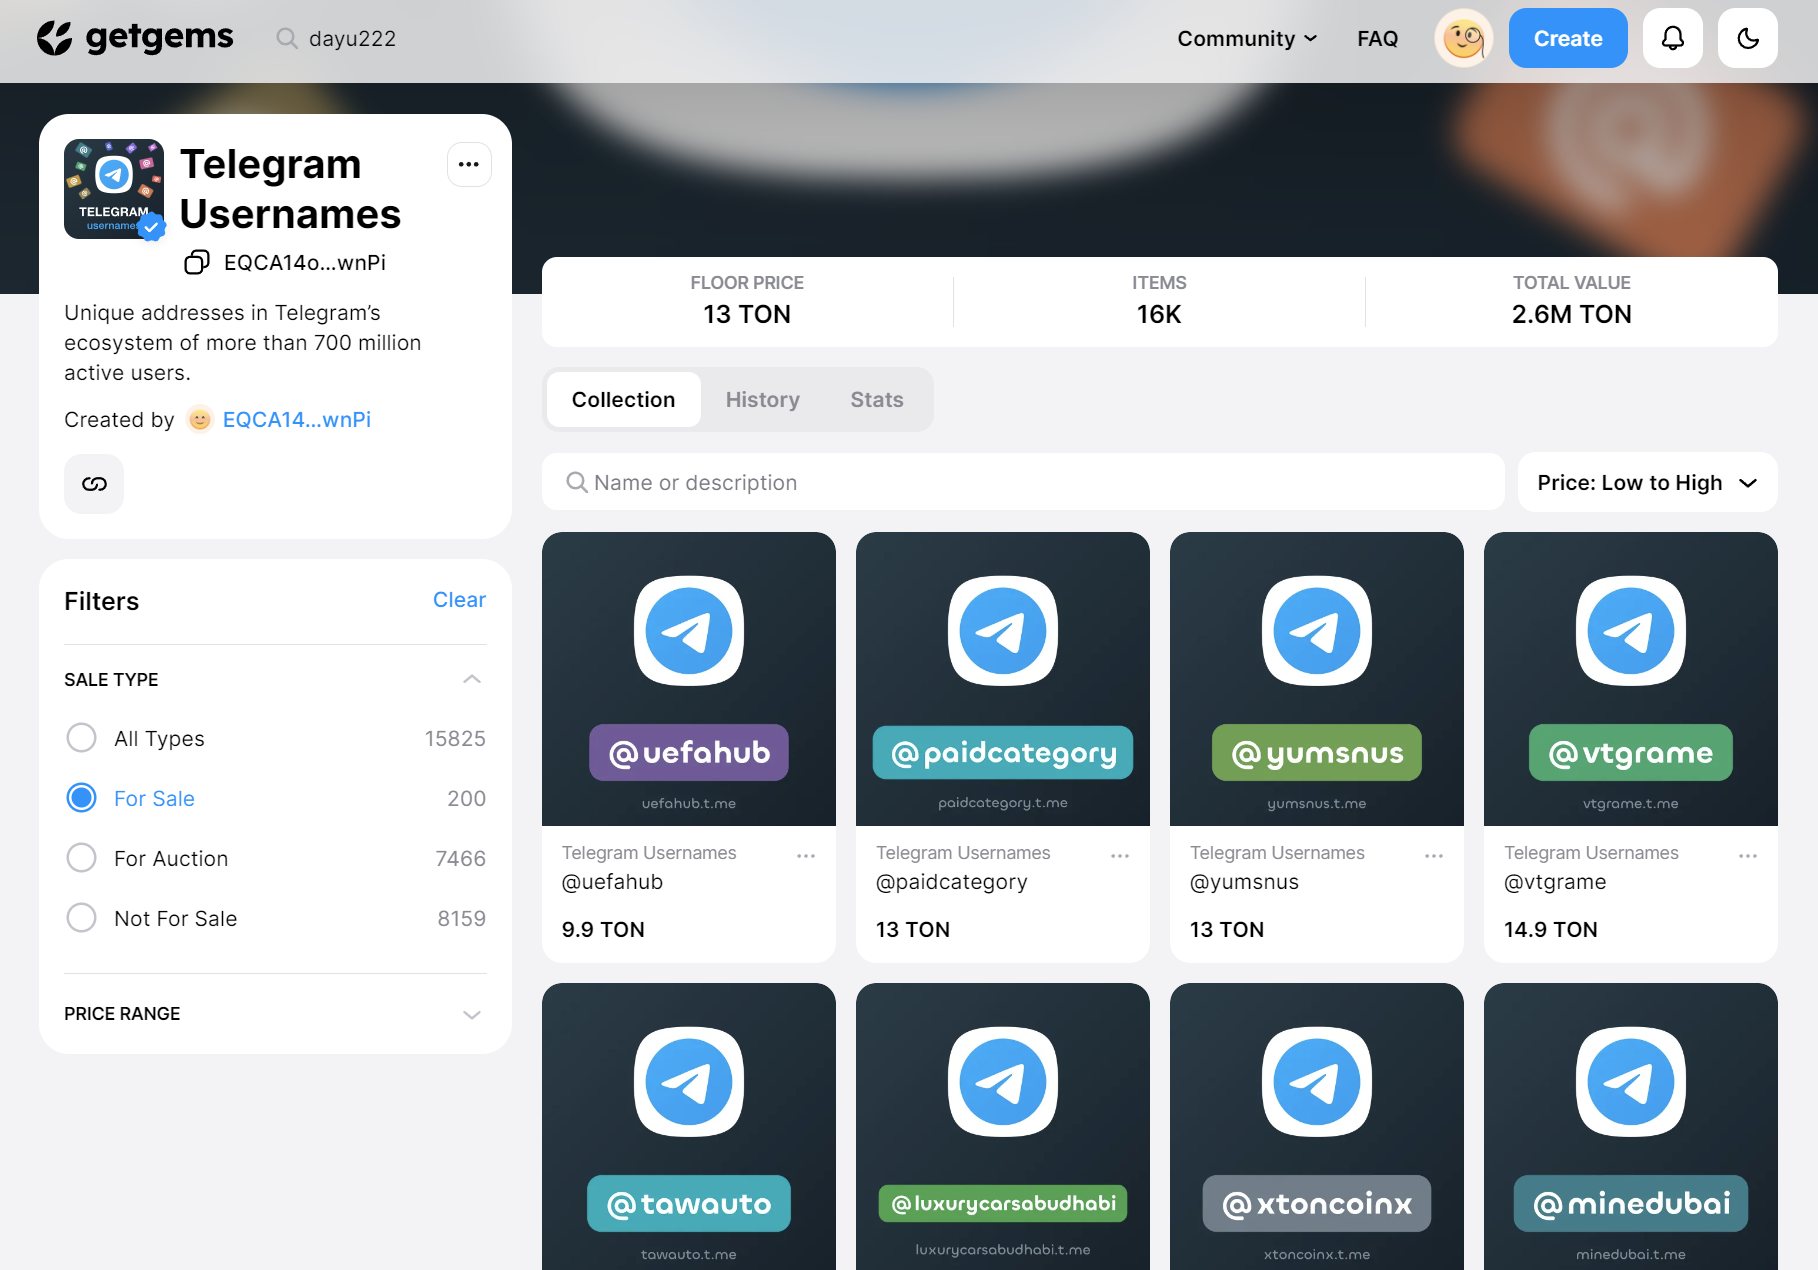Switch to History tab

762,399
